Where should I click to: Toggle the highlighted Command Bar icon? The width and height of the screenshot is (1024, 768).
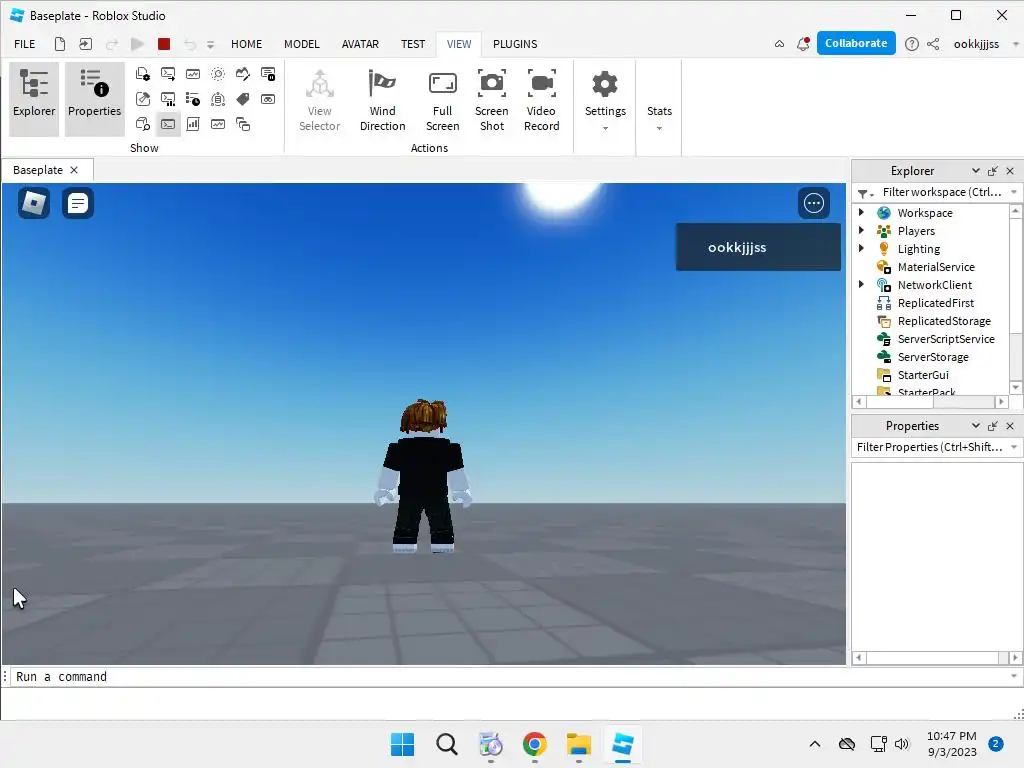coord(168,124)
